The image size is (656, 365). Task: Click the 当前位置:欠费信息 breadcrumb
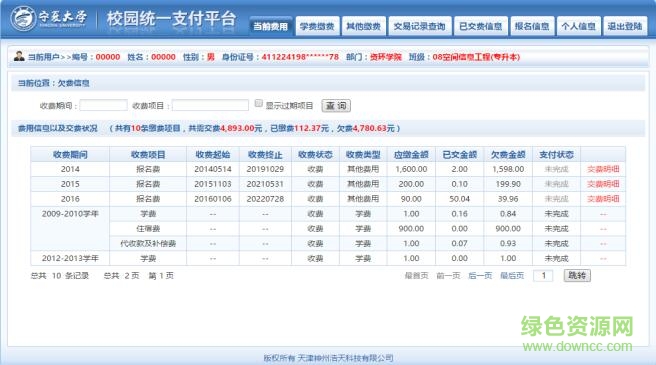coord(53,83)
